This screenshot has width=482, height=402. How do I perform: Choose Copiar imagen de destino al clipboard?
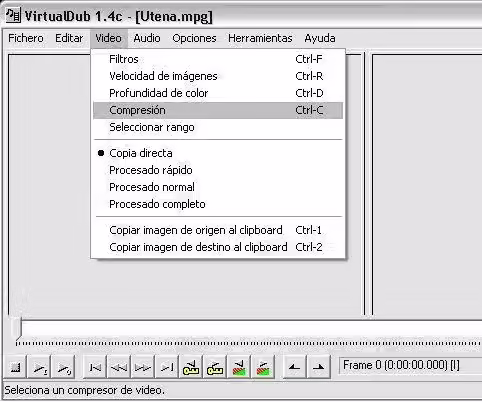point(218,247)
